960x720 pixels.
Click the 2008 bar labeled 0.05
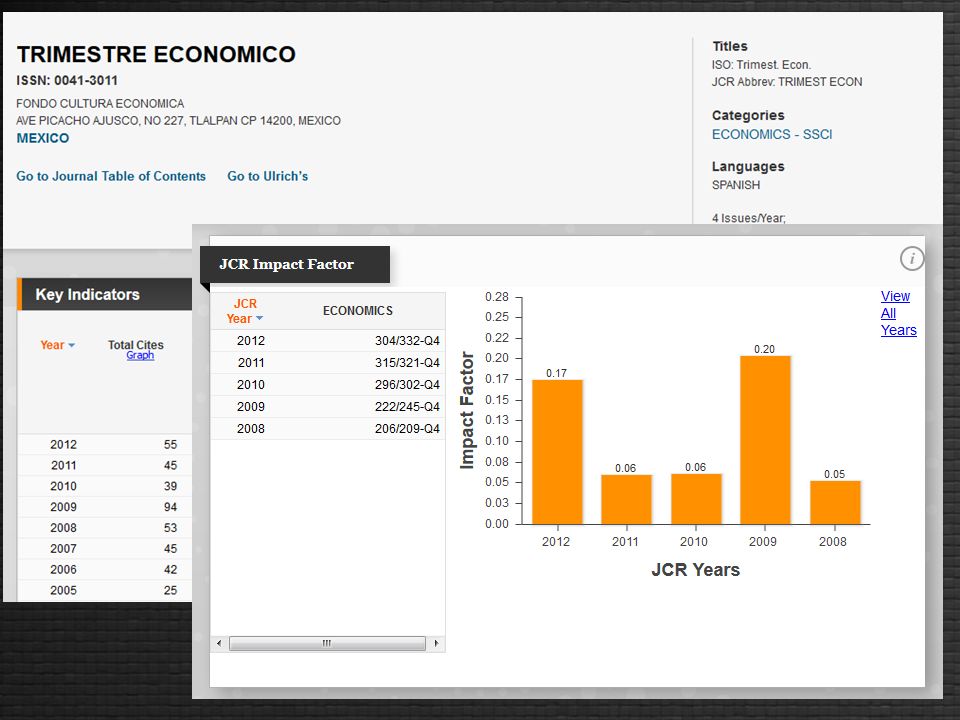pyautogui.click(x=835, y=502)
